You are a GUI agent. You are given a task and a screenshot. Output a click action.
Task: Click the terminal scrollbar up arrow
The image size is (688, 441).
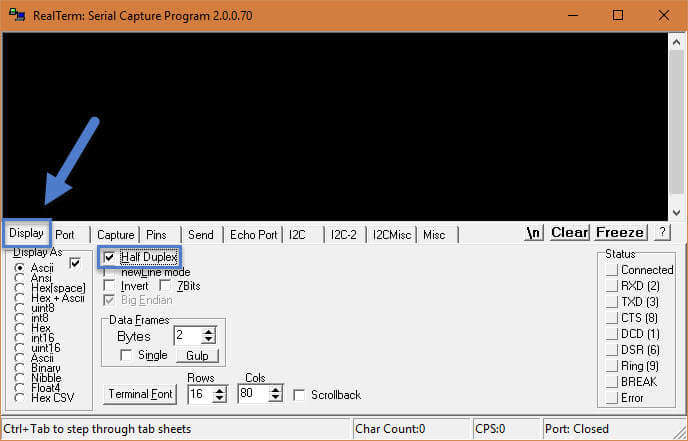676,43
